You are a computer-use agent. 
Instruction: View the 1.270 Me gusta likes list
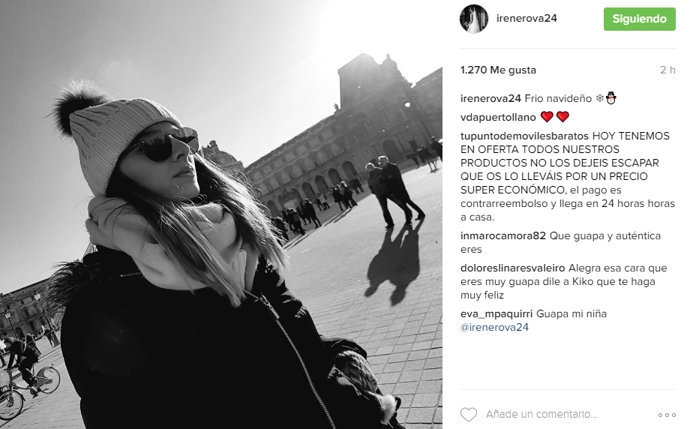498,70
